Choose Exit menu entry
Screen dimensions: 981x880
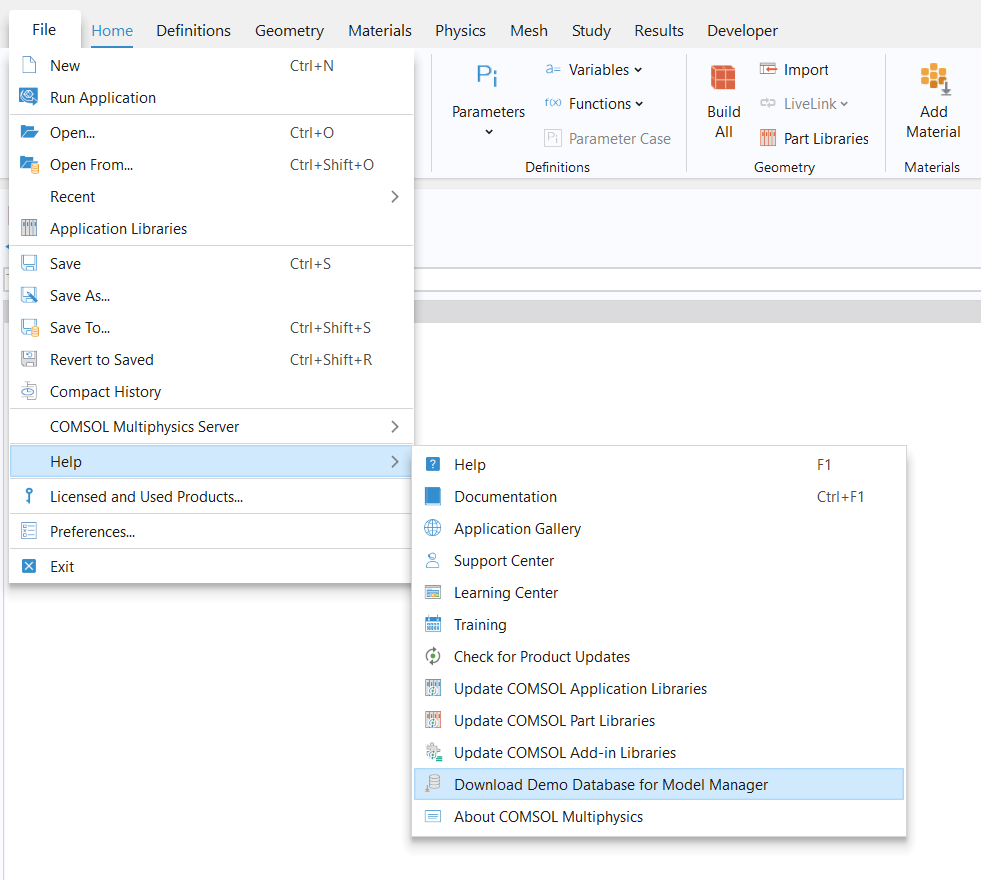pyautogui.click(x=211, y=566)
